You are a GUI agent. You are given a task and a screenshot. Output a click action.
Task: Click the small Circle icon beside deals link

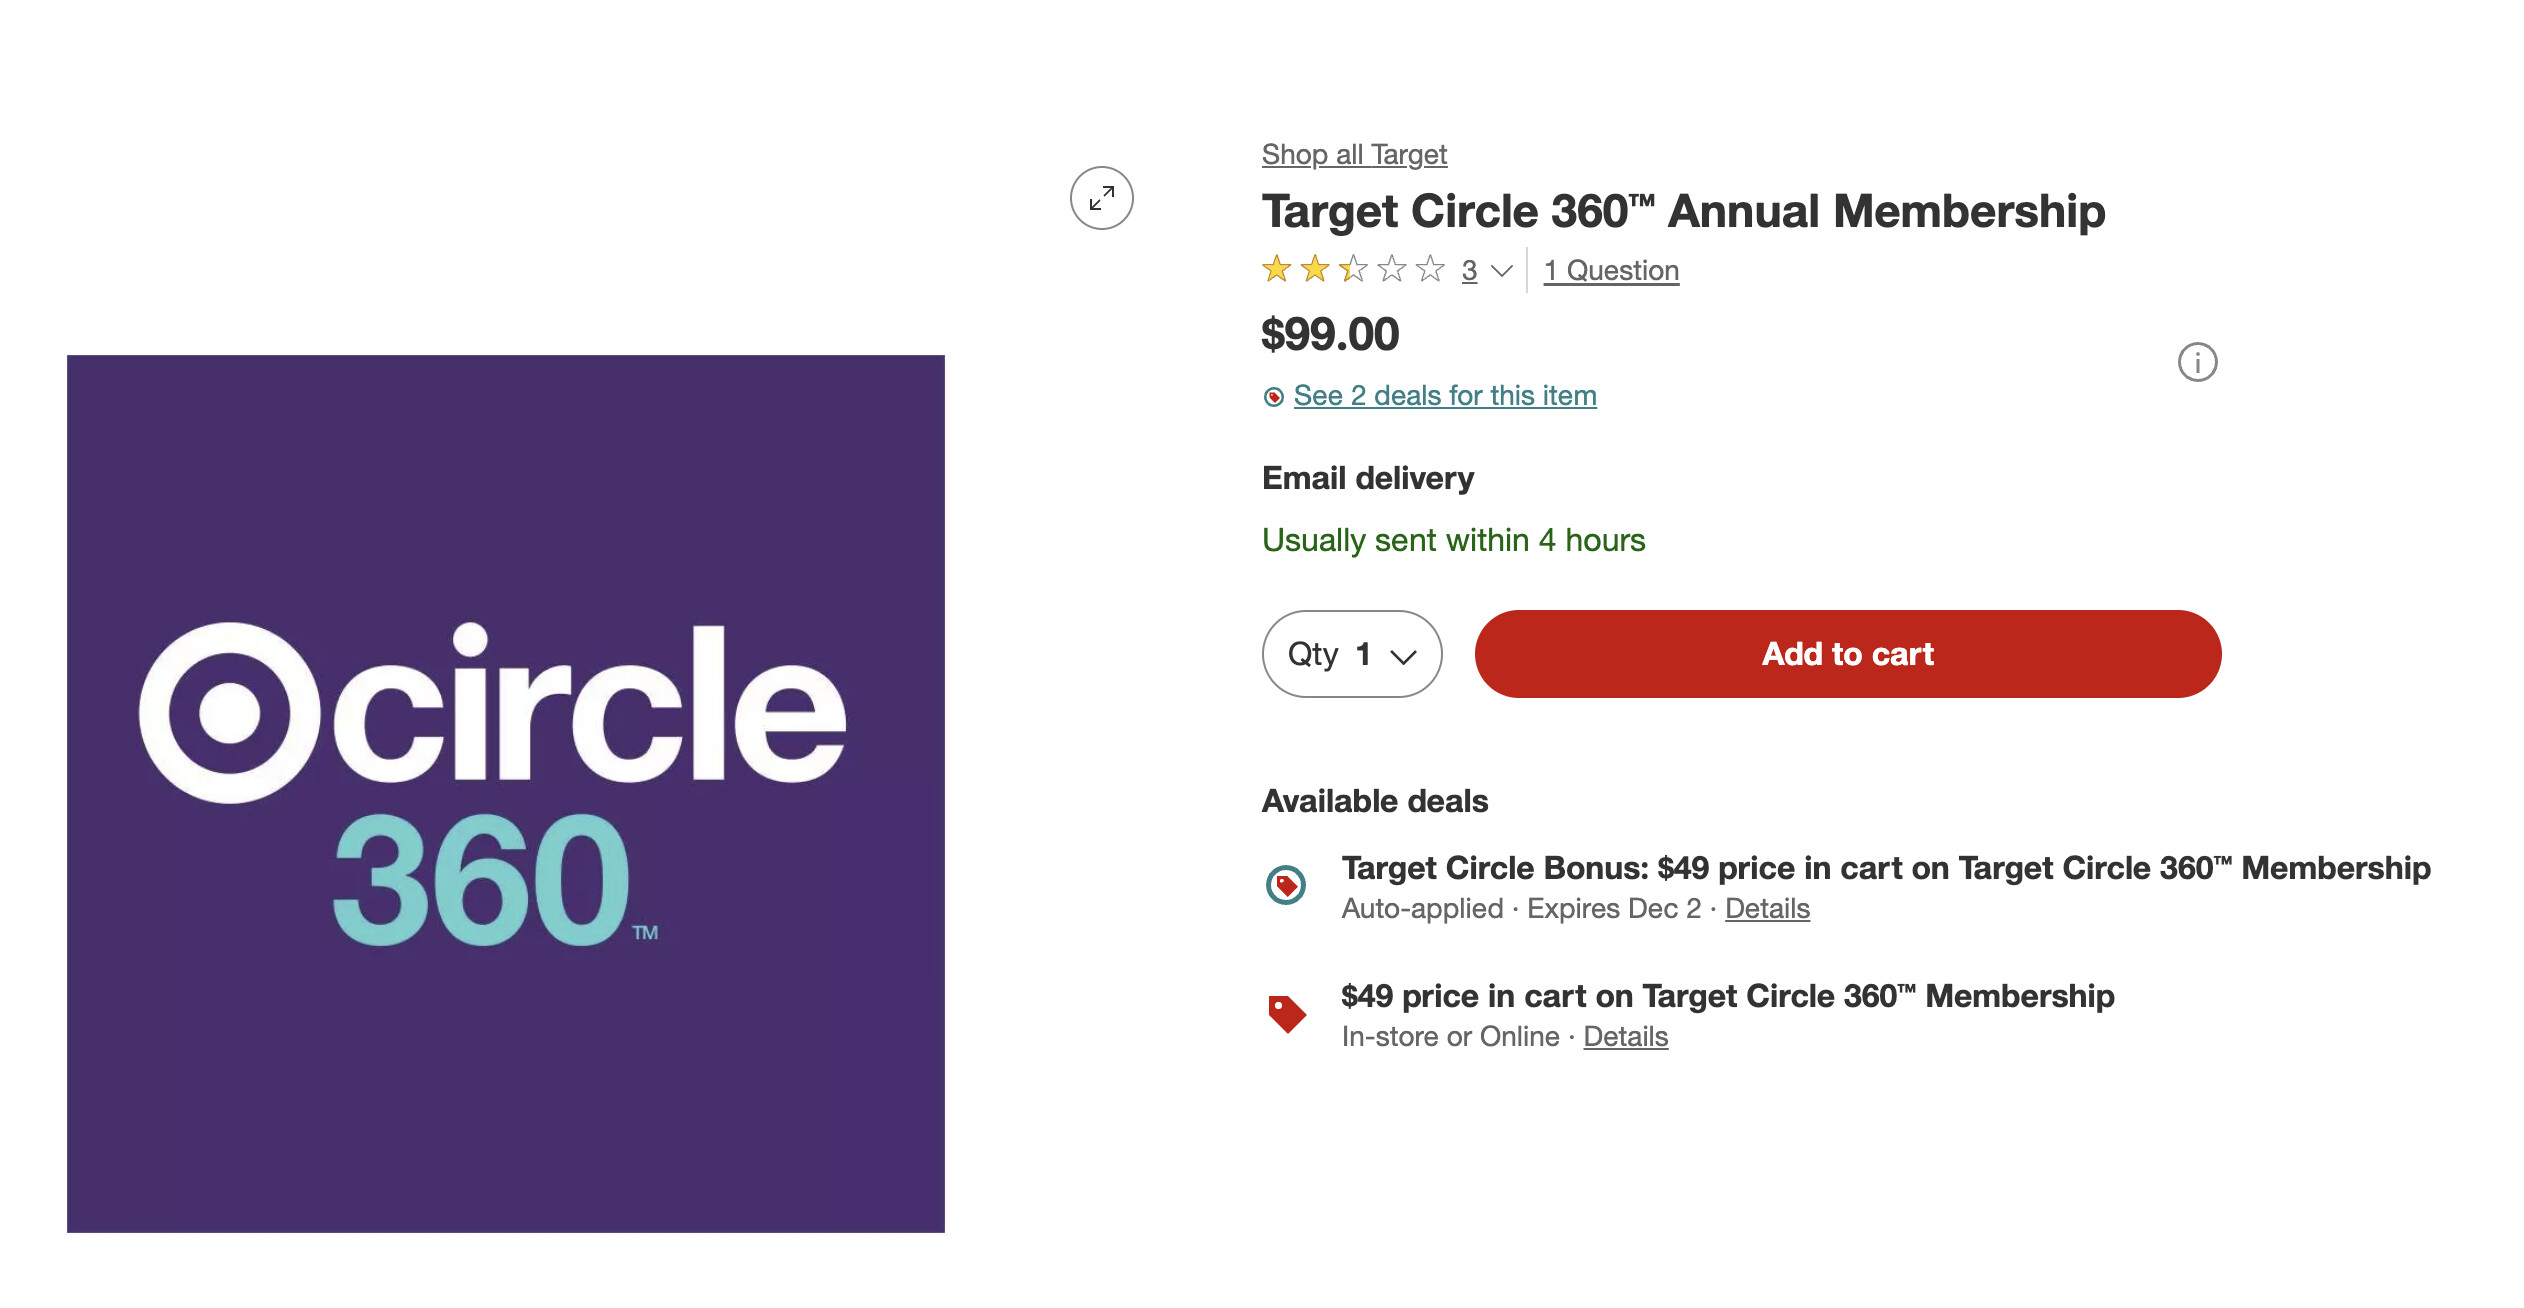pos(1273,397)
